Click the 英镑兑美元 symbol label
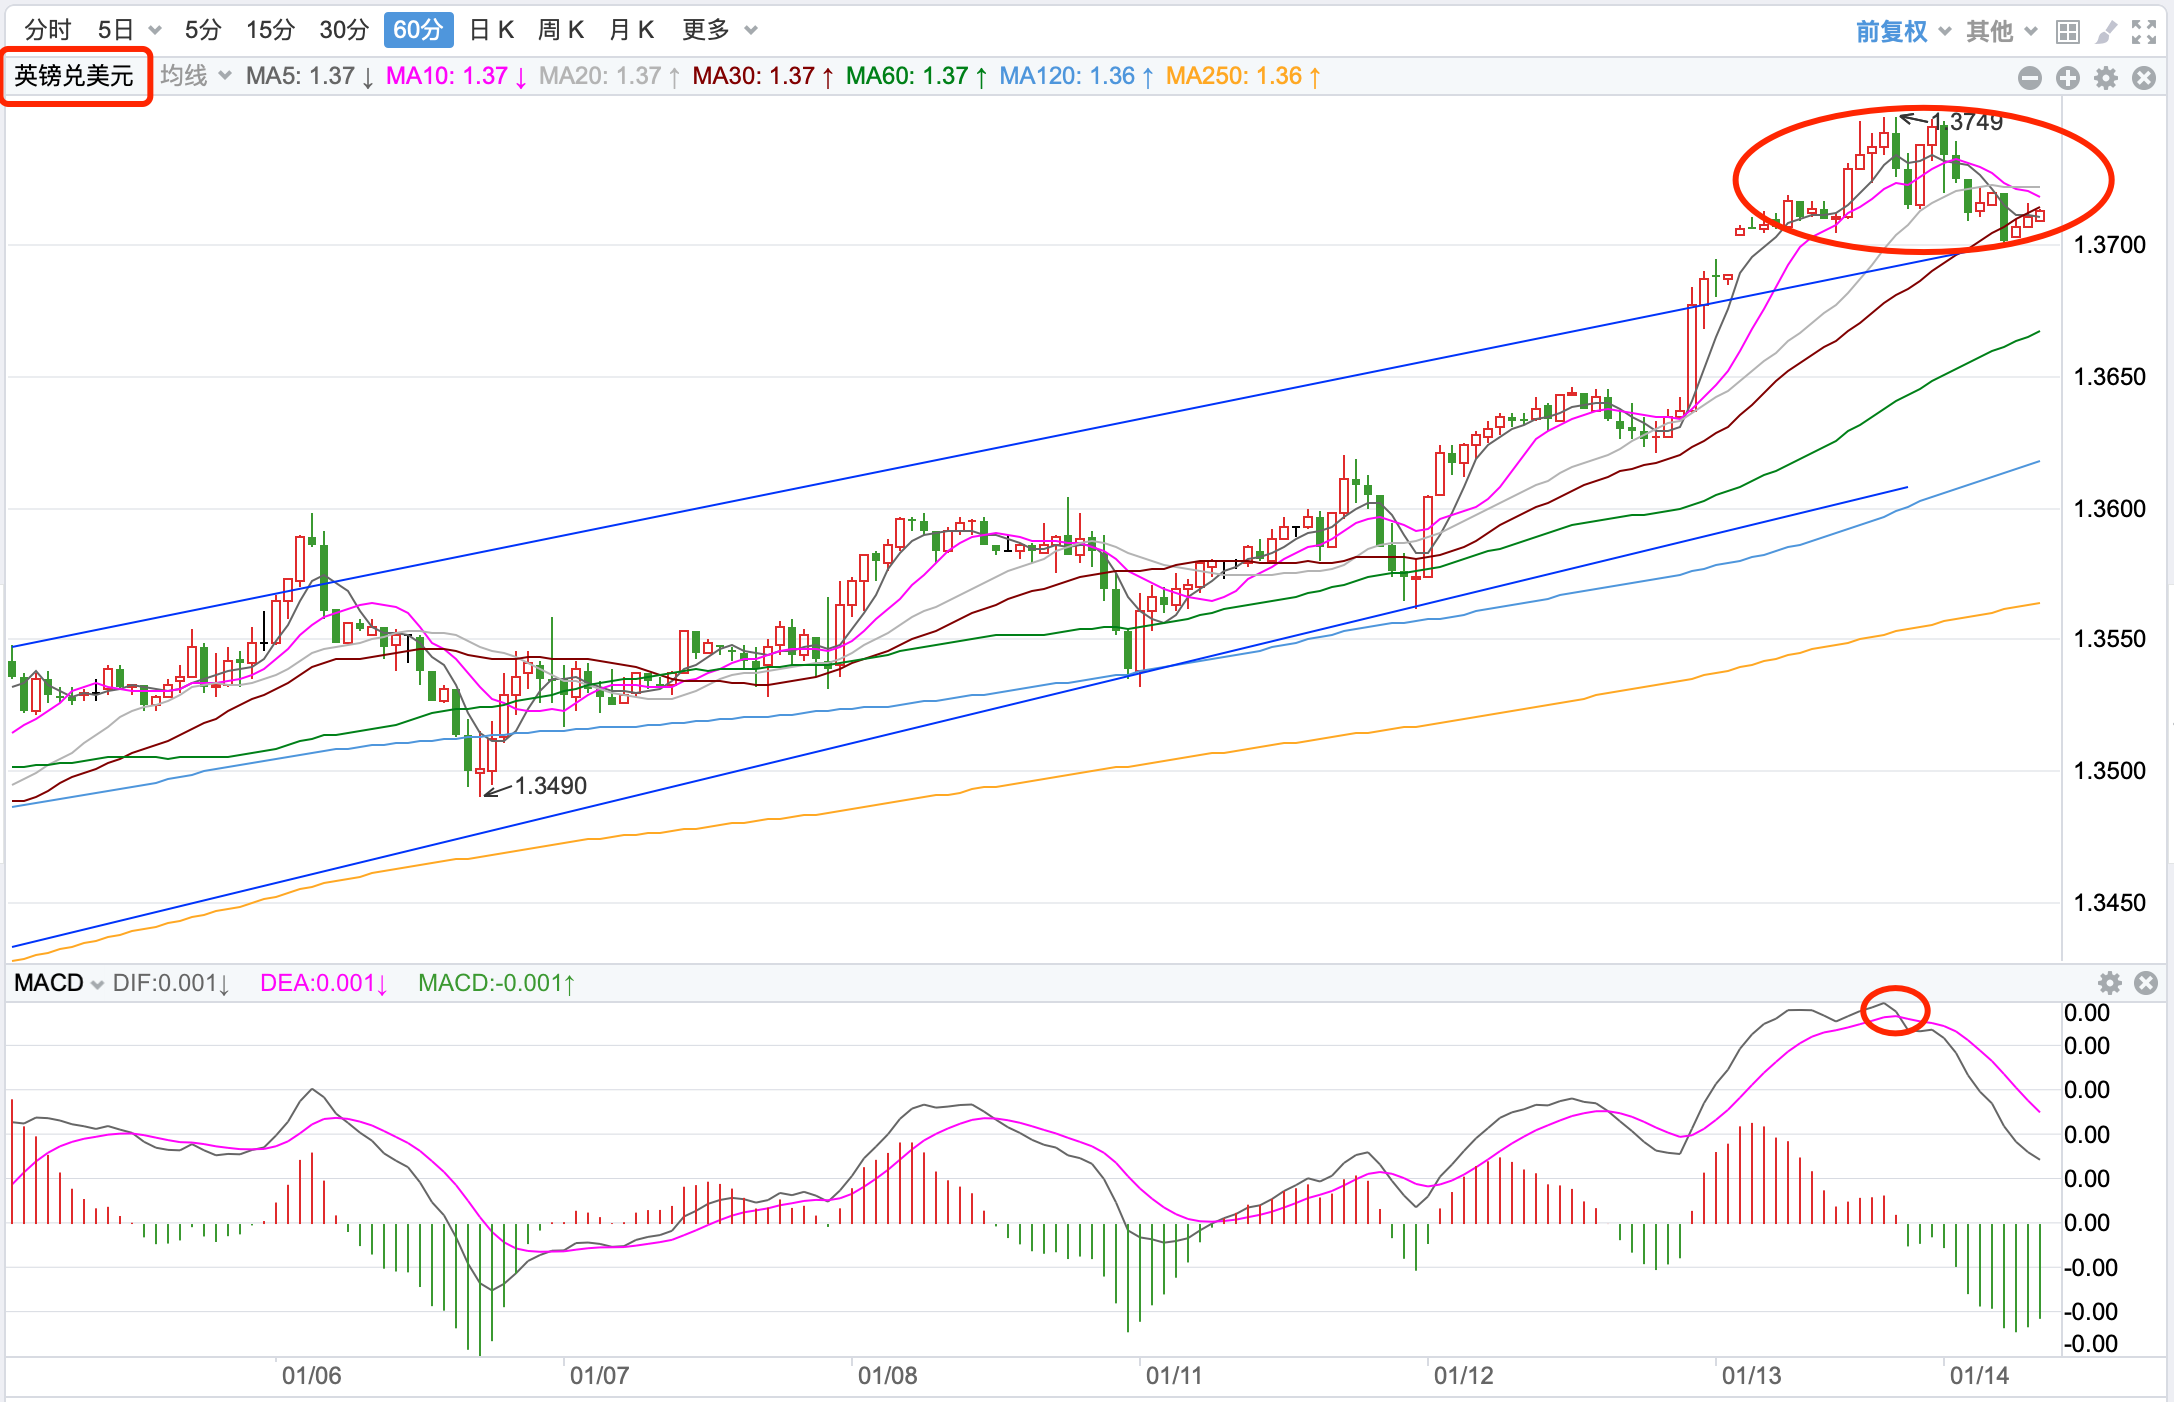Screen dimensions: 2174x1402 point(75,76)
